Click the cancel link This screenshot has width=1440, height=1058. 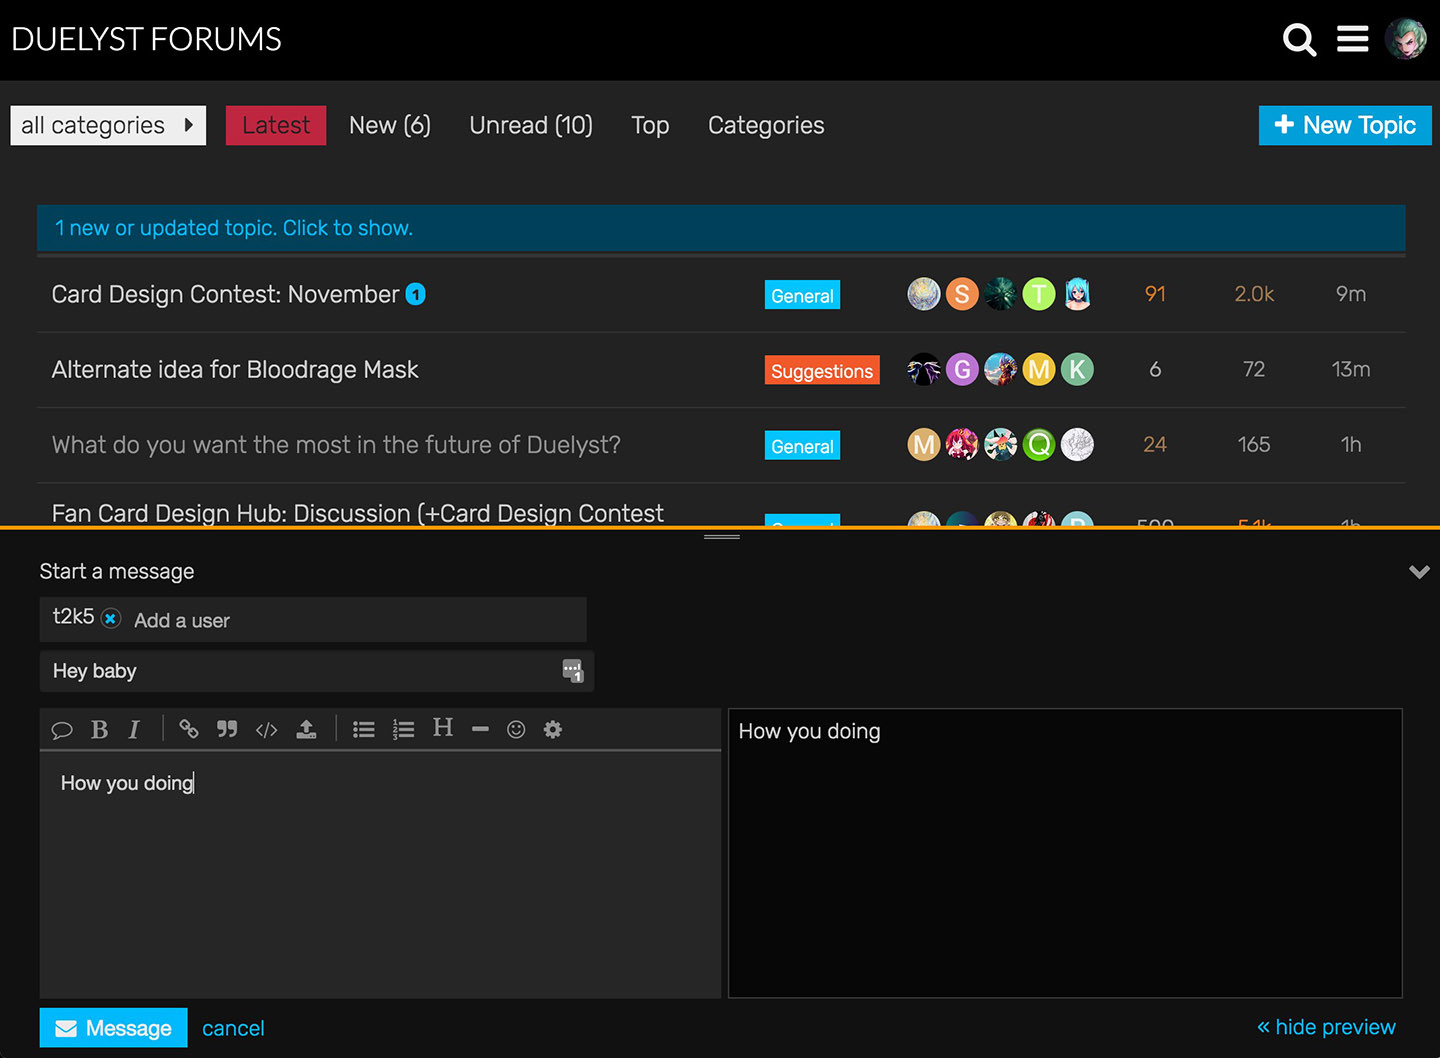[x=233, y=1028]
